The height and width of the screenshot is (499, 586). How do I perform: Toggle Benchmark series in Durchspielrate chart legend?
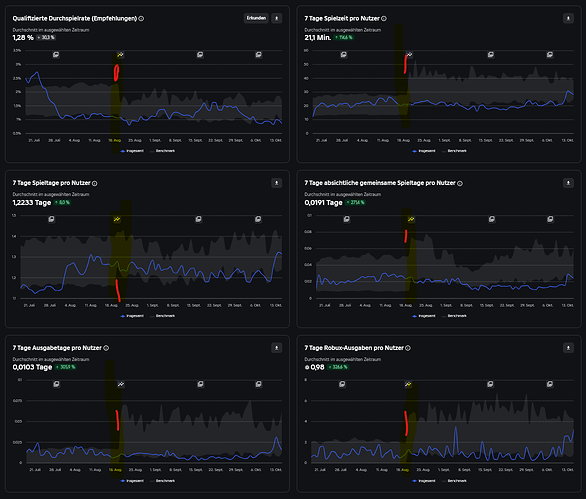coord(163,151)
